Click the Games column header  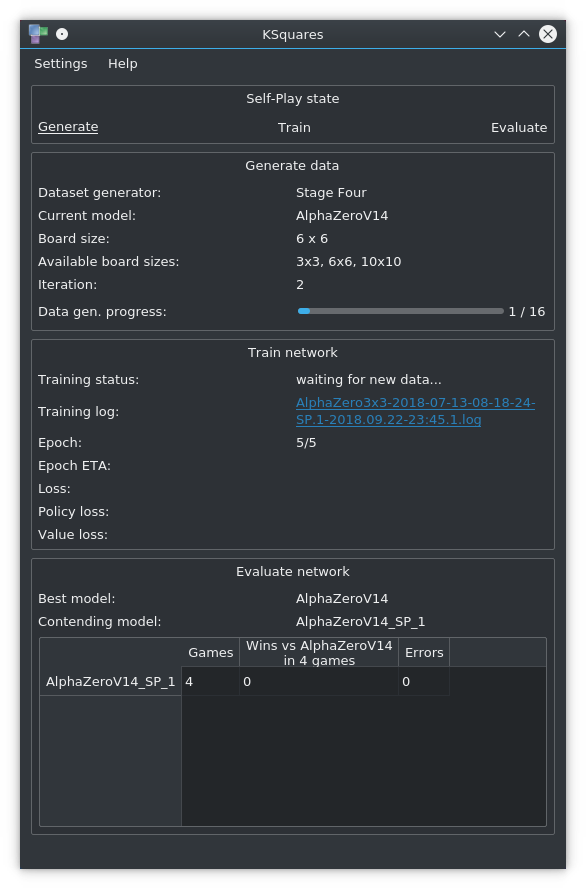point(211,653)
